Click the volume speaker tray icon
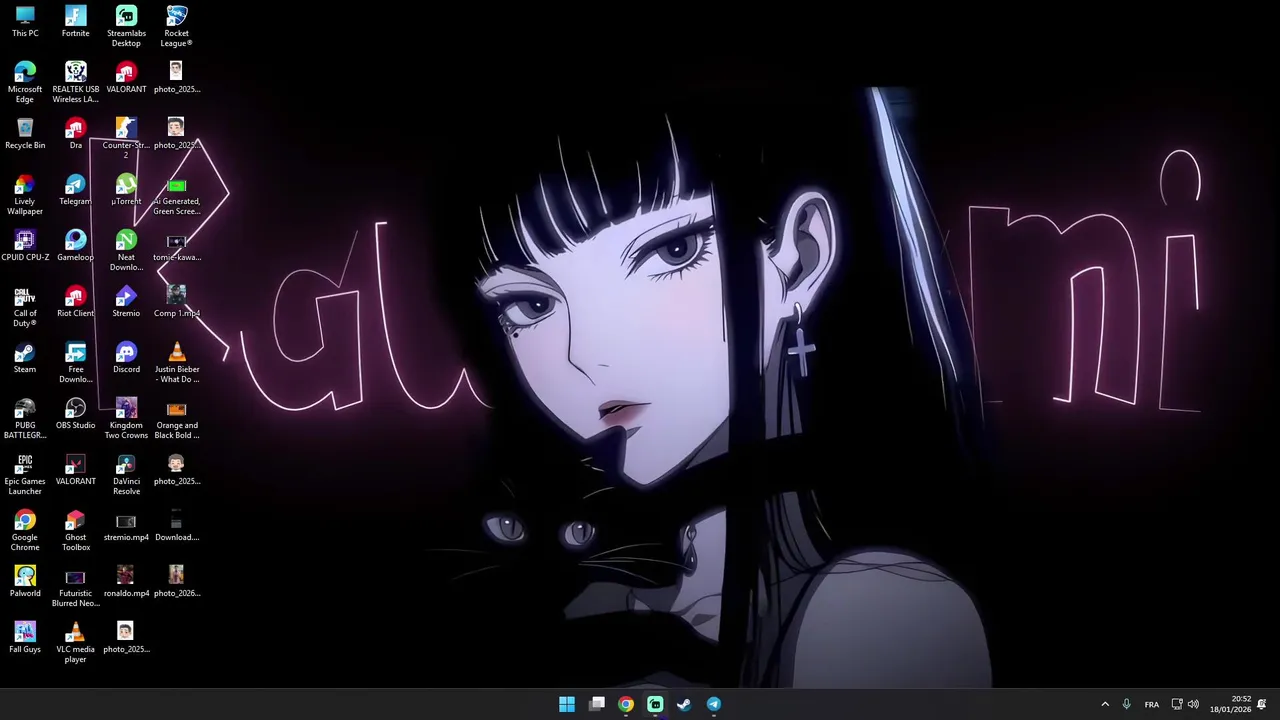 1193,704
